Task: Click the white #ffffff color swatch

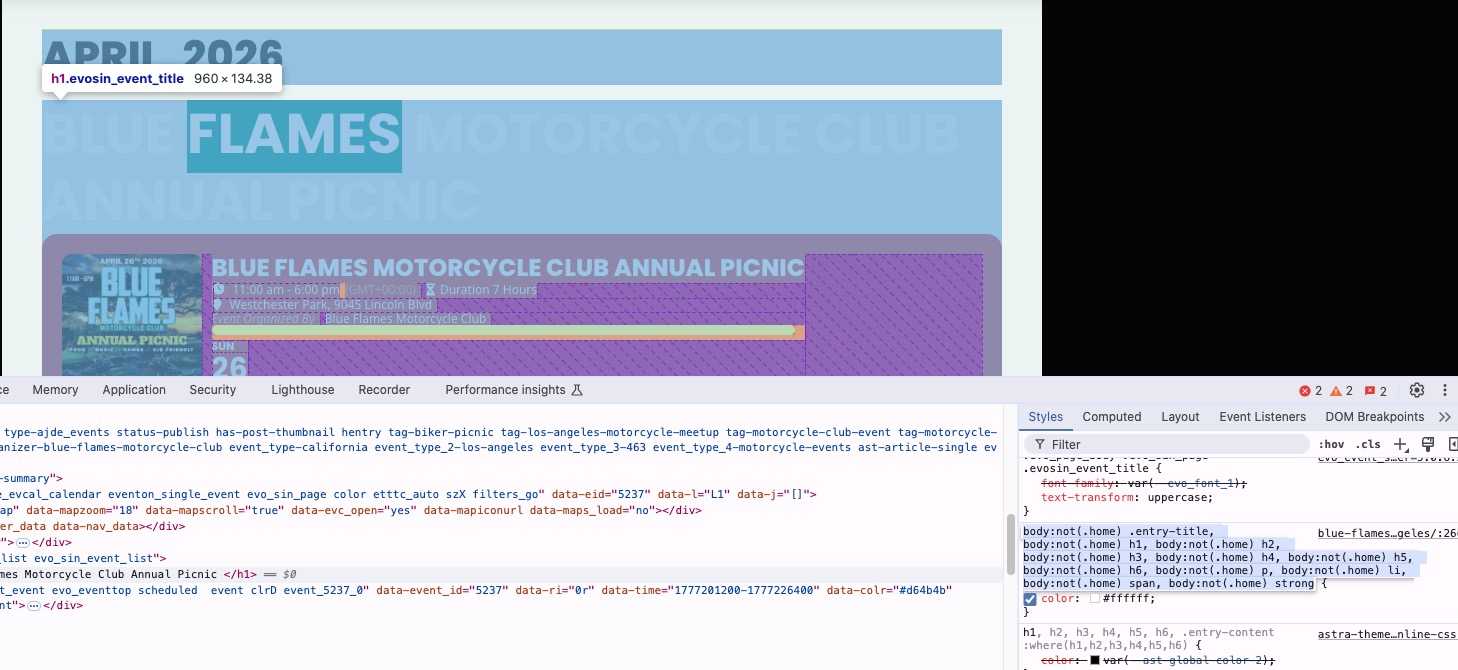Action: coord(1095,598)
